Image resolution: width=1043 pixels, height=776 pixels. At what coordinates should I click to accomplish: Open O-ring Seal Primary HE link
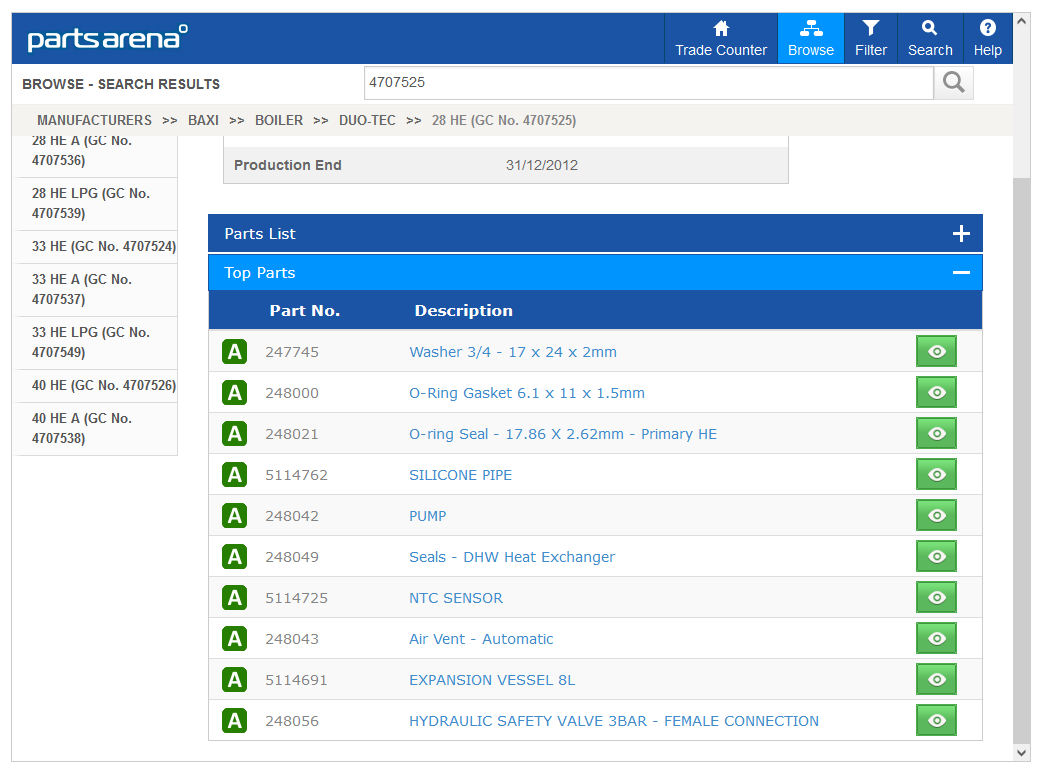coord(563,434)
